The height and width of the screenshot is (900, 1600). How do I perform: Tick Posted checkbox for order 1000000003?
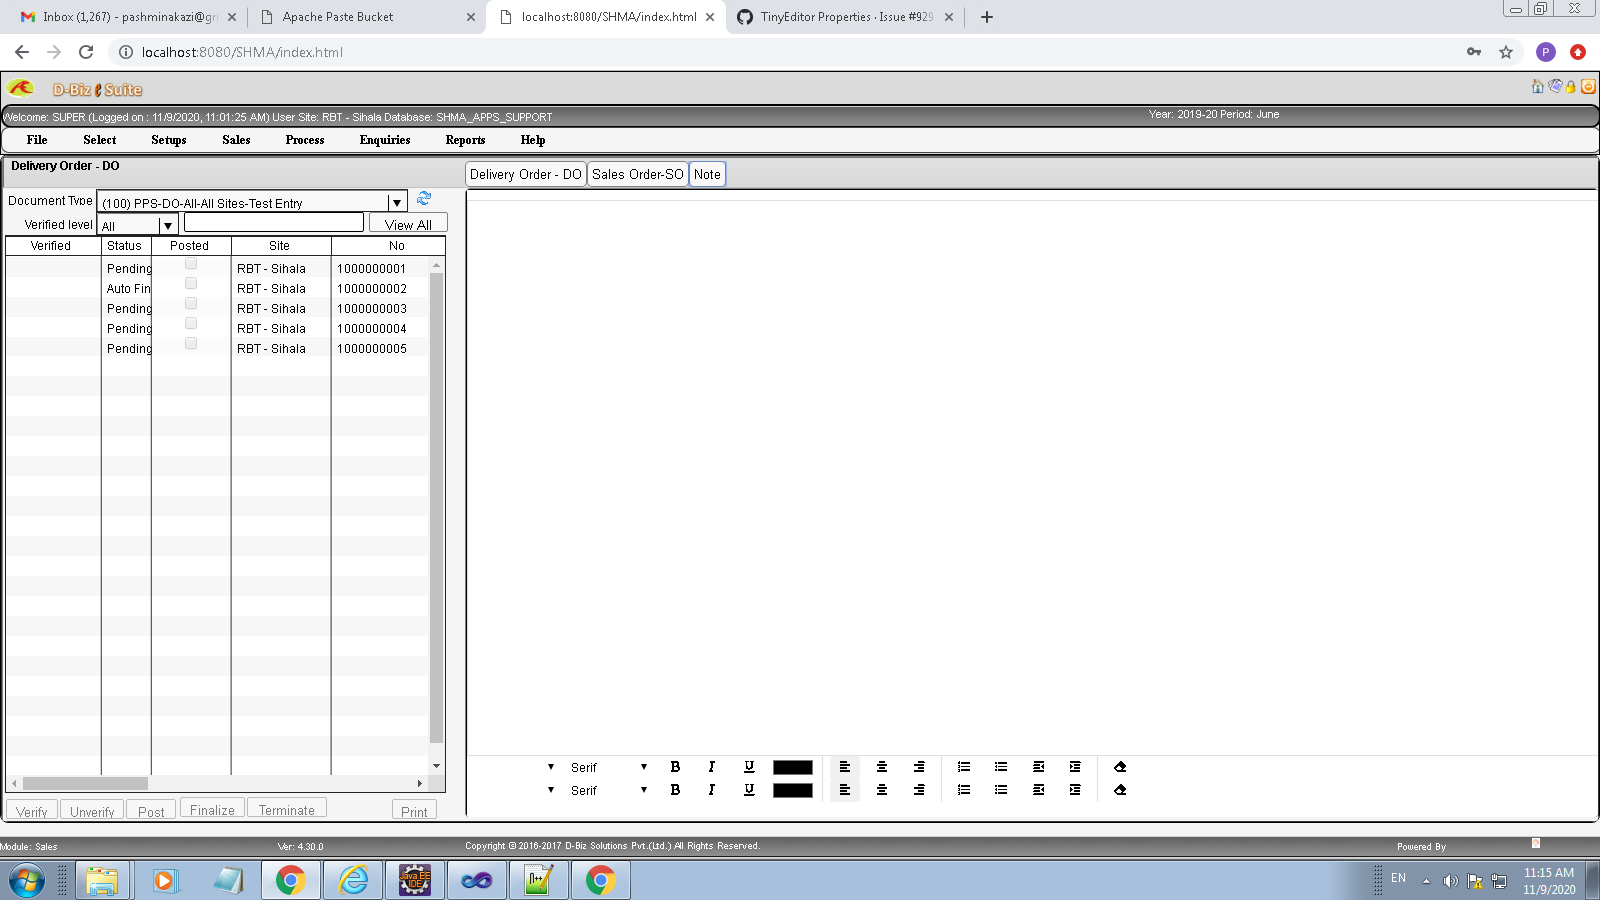191,304
